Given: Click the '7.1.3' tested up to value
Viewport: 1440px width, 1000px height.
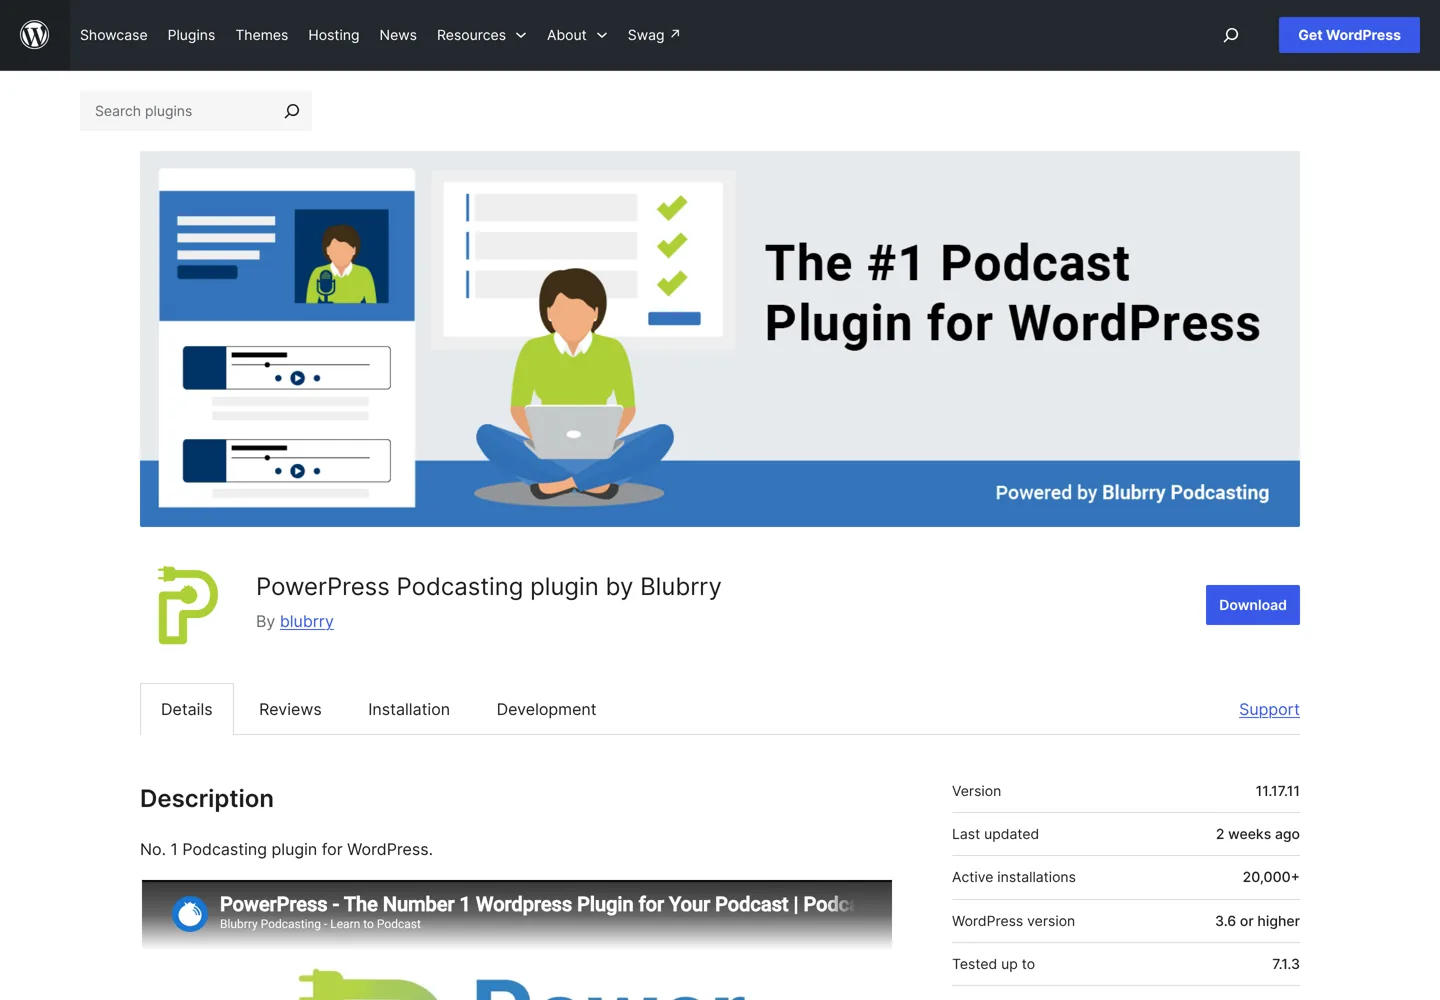Looking at the screenshot, I should click(x=1286, y=964).
